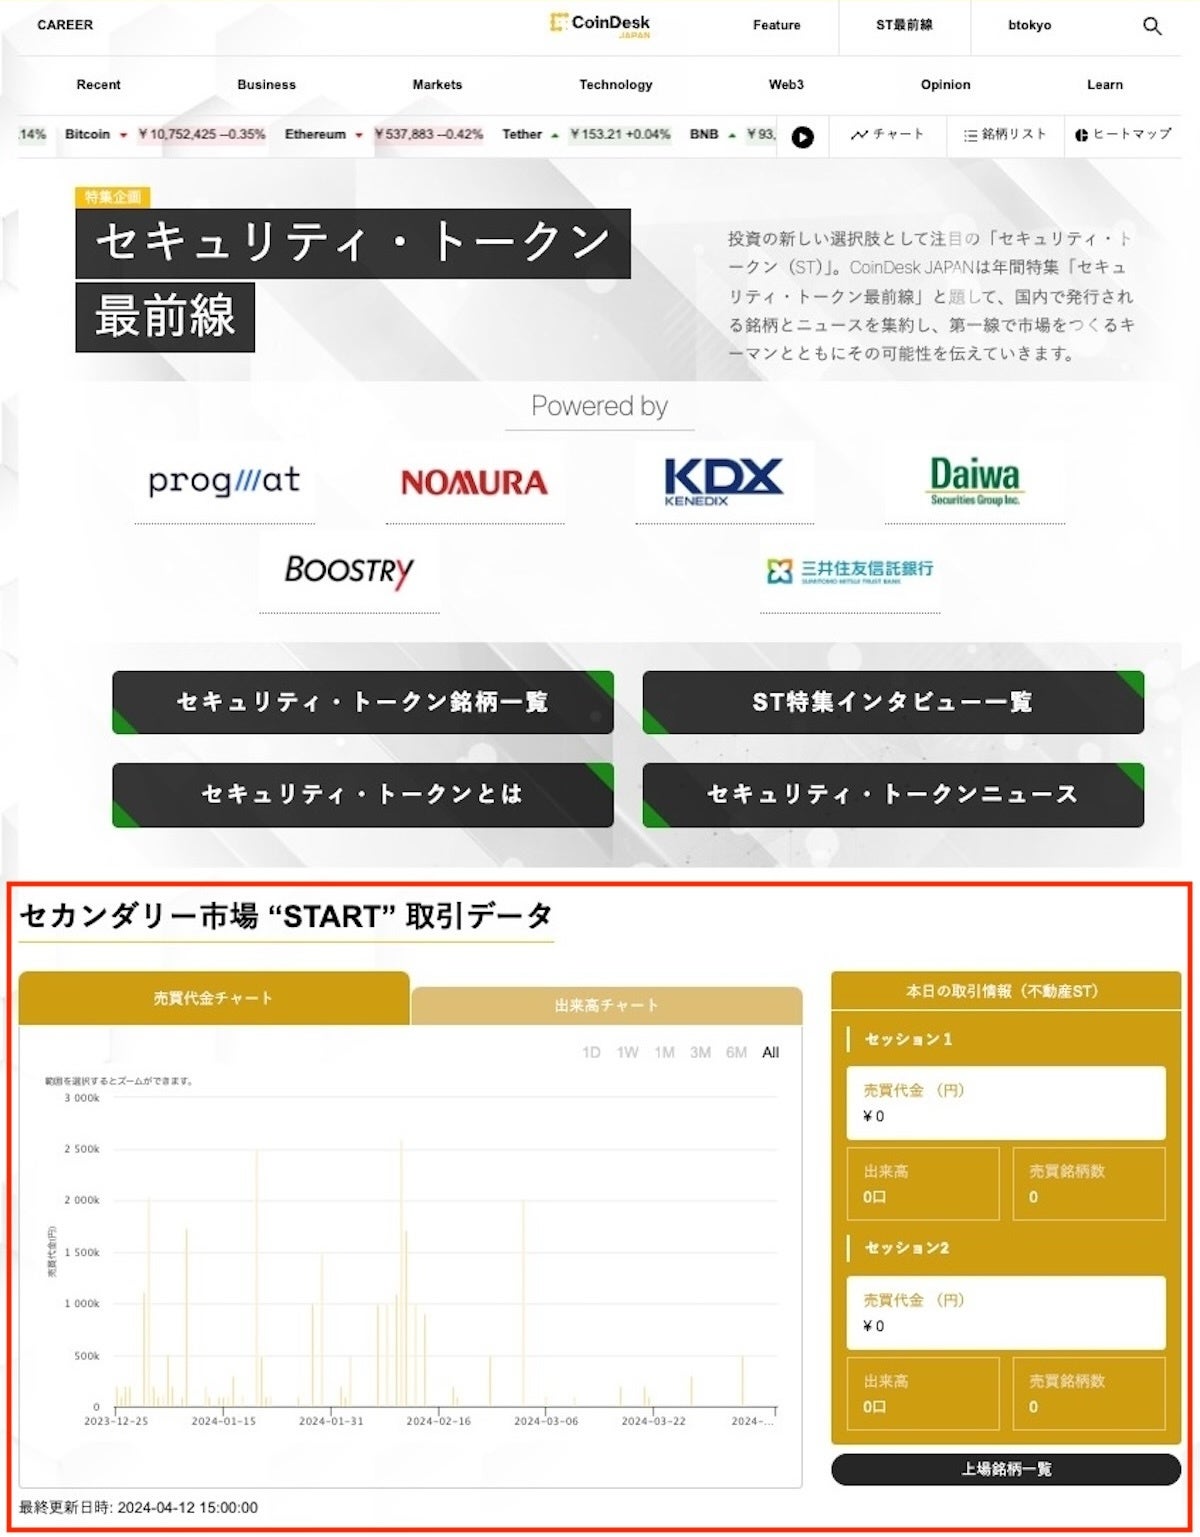Open the CAREER link
Image resolution: width=1200 pixels, height=1537 pixels.
[65, 25]
